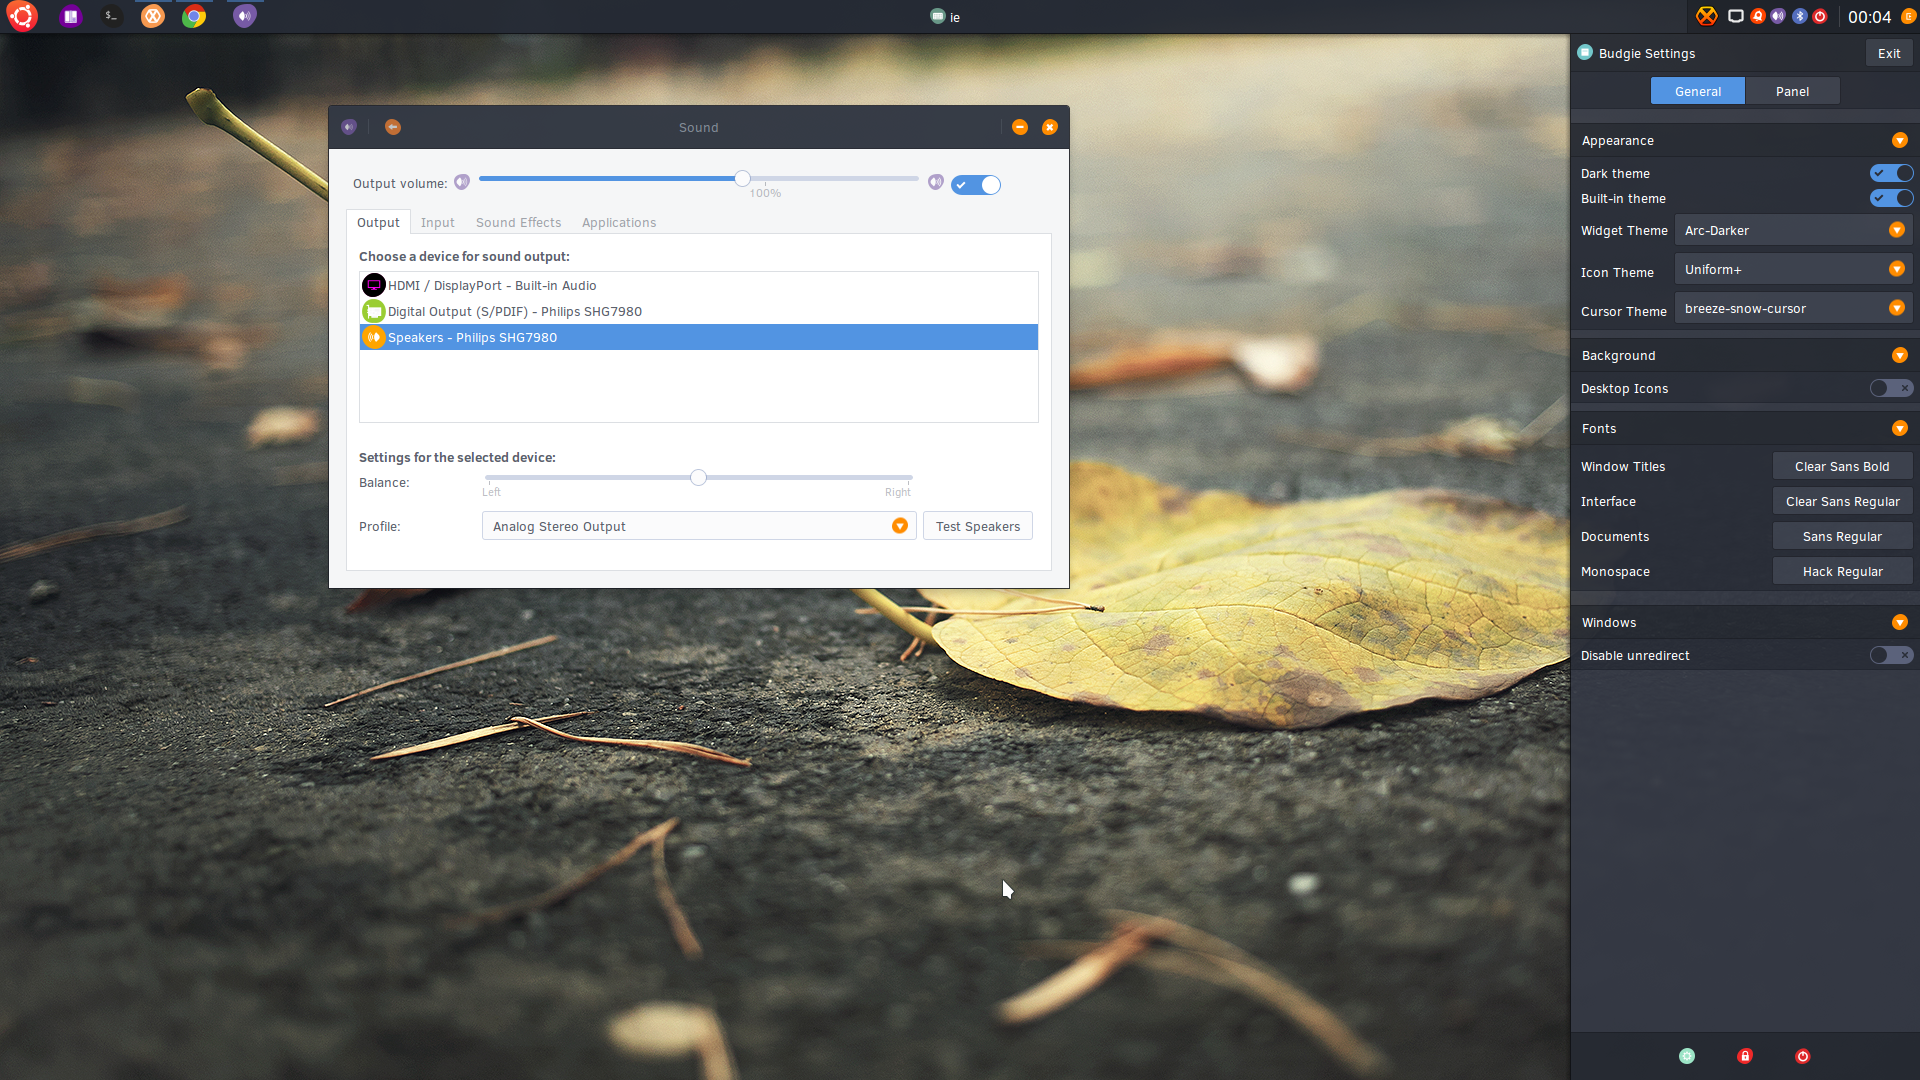Screen dimensions: 1920x1080
Task: Click the purple sound settings task icon
Action: [x=245, y=16]
